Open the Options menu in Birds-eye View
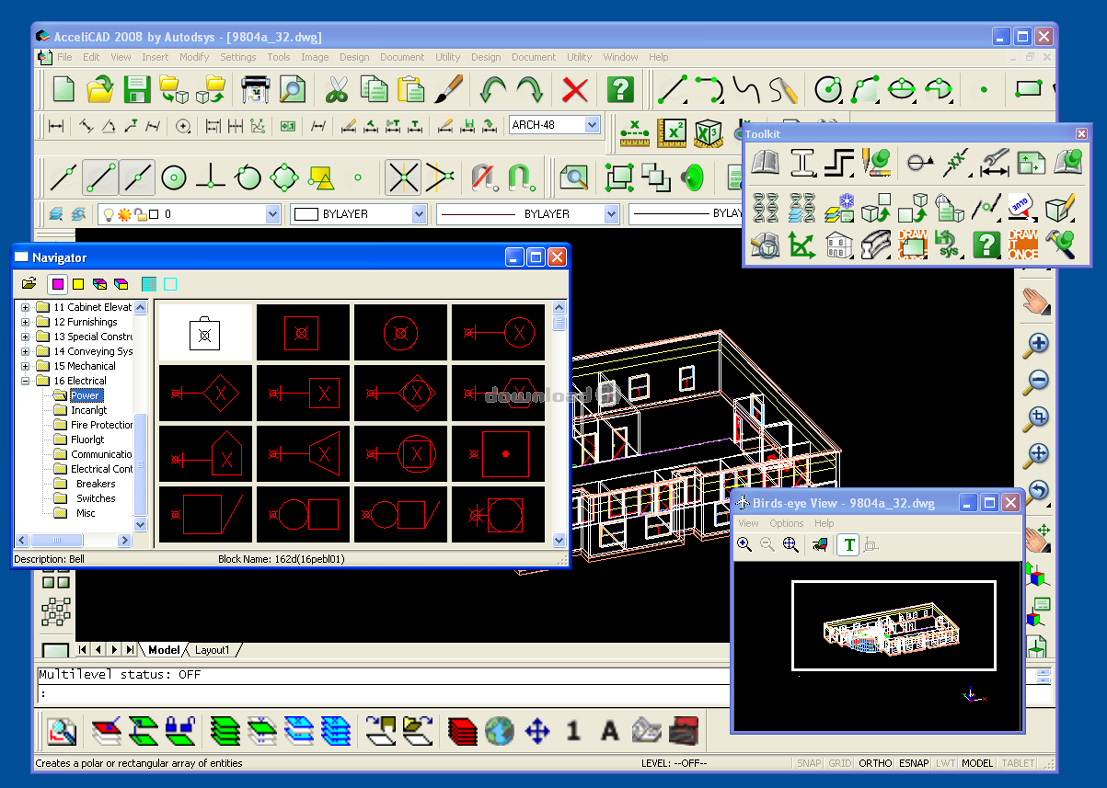 click(786, 523)
